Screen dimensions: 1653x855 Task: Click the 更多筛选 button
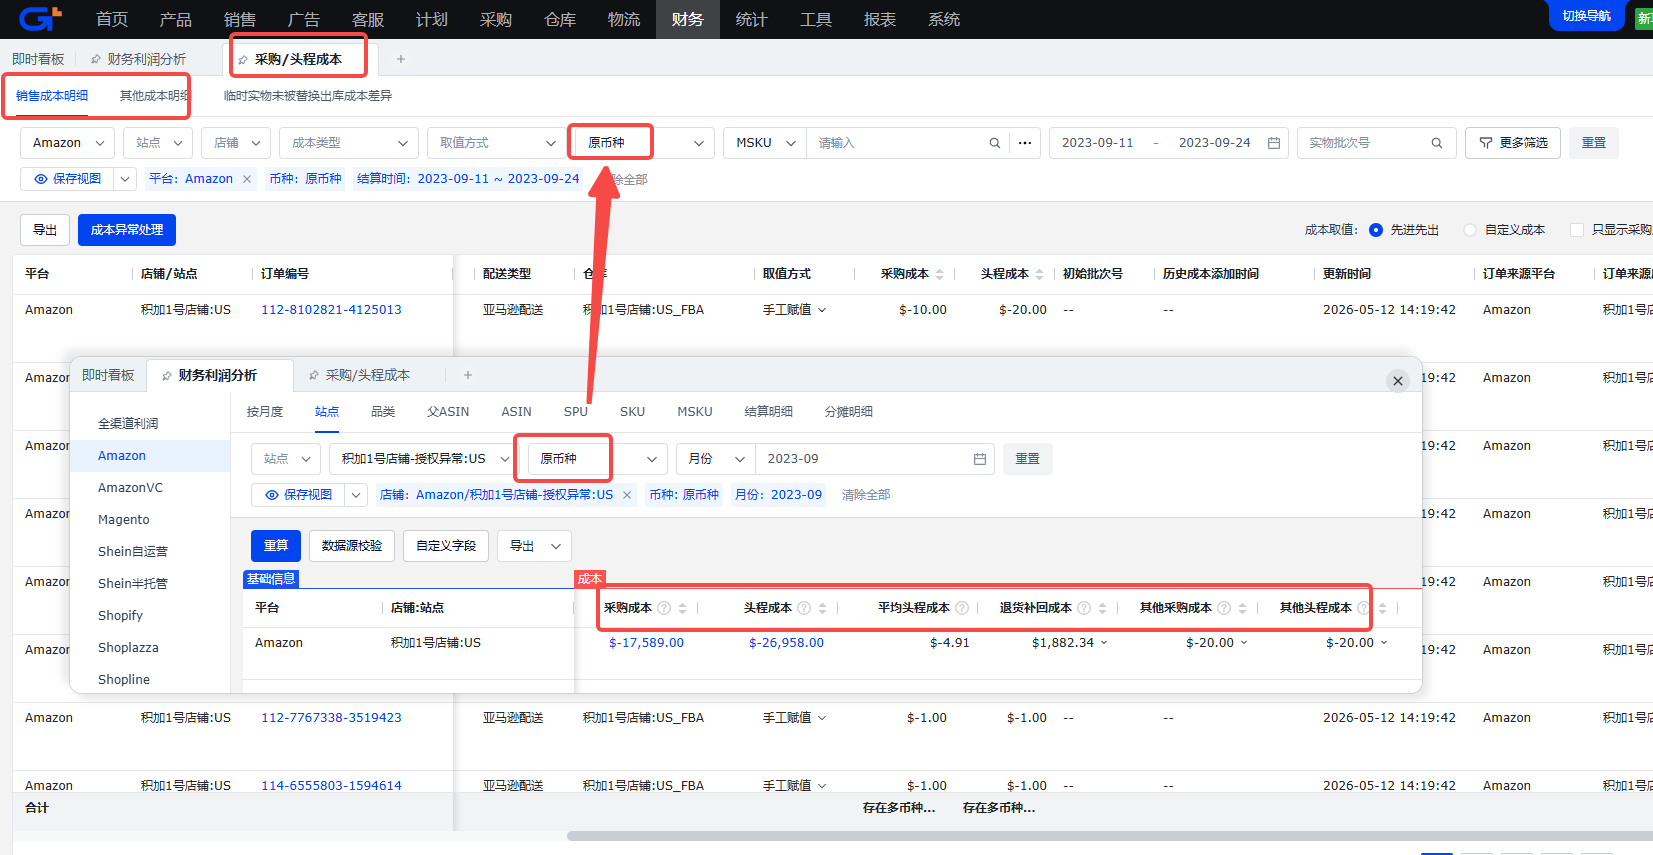1513,143
